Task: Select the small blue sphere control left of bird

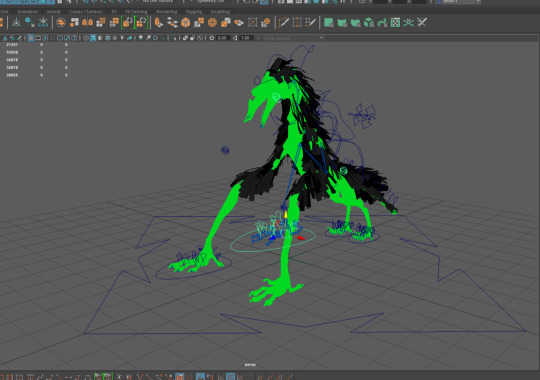Action: click(x=225, y=150)
